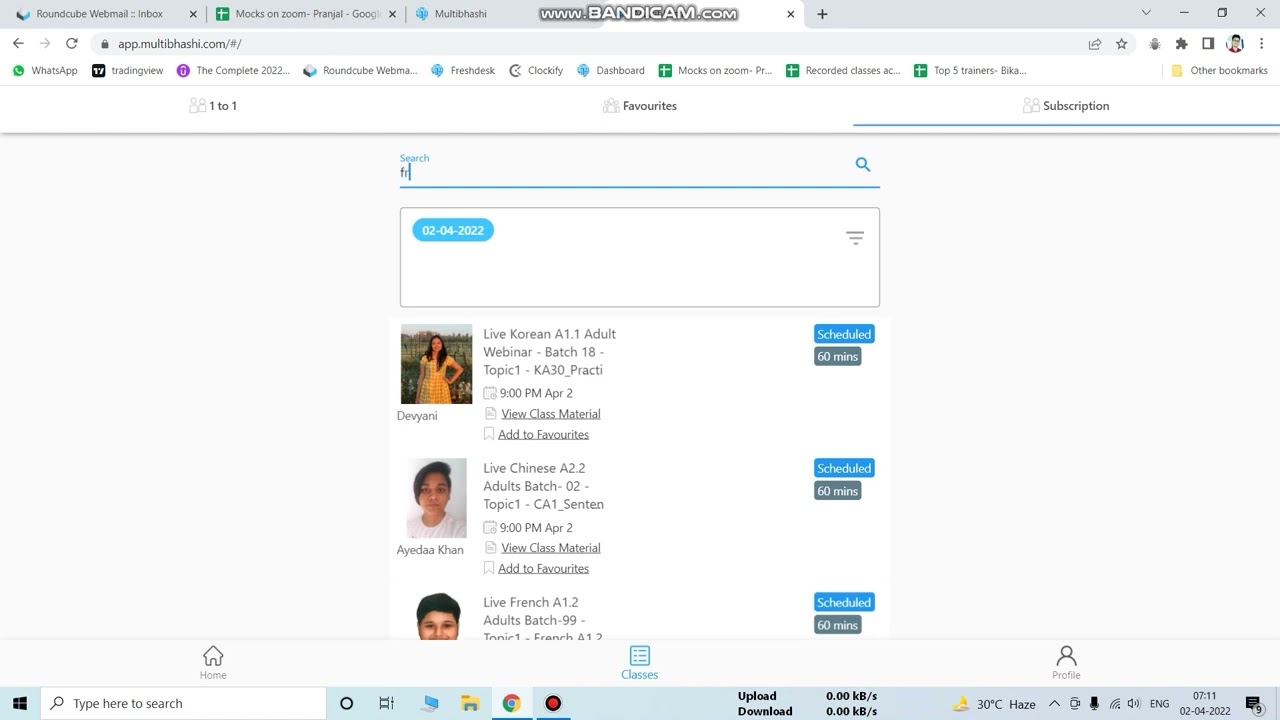Open Classes in bottom navigation
Image resolution: width=1280 pixels, height=720 pixels.
pyautogui.click(x=640, y=663)
